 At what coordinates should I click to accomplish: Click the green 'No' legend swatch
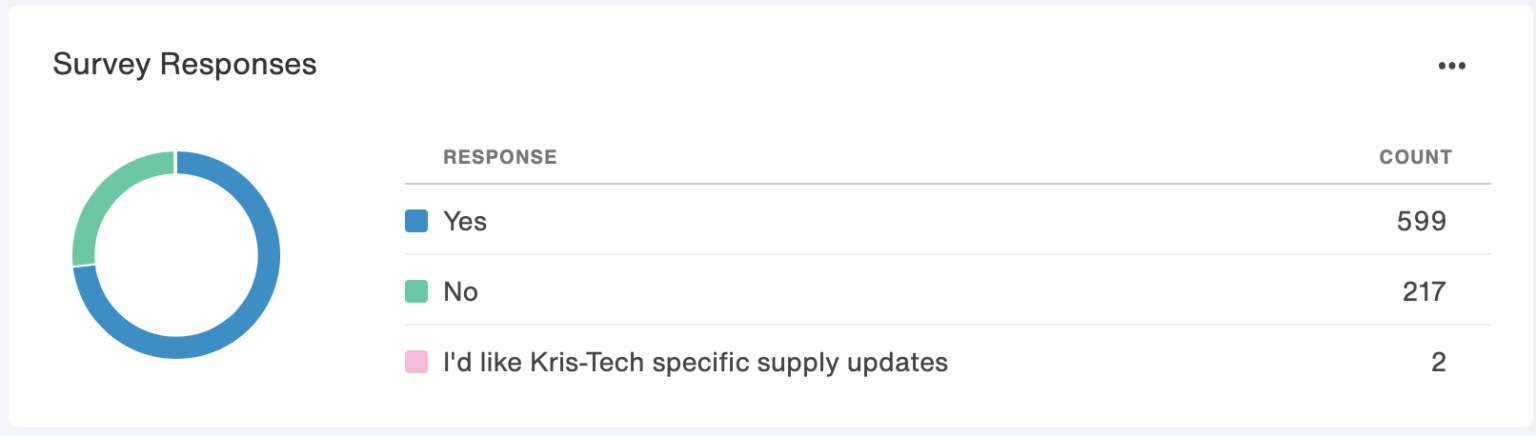416,291
